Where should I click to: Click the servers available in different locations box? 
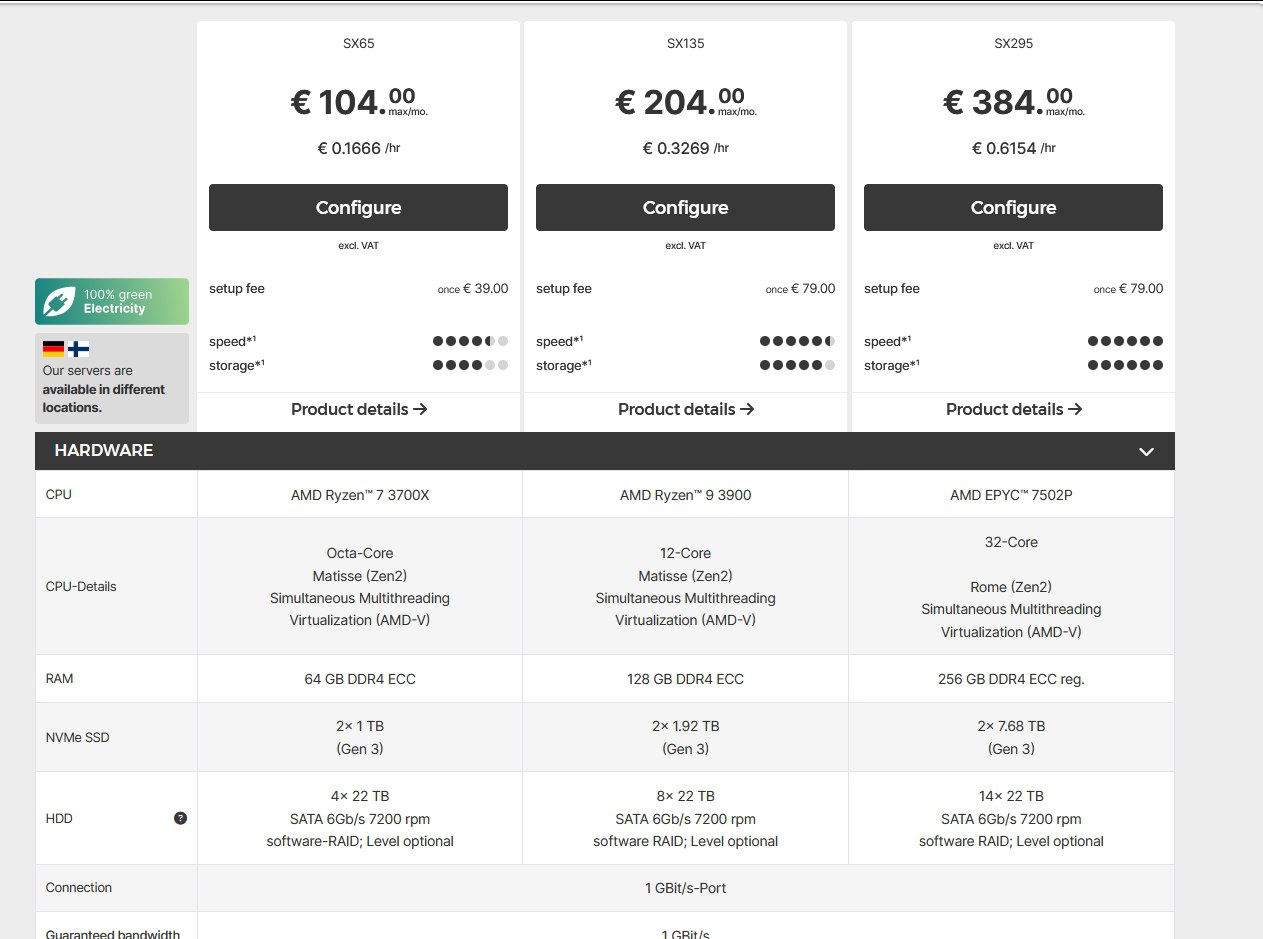click(112, 378)
